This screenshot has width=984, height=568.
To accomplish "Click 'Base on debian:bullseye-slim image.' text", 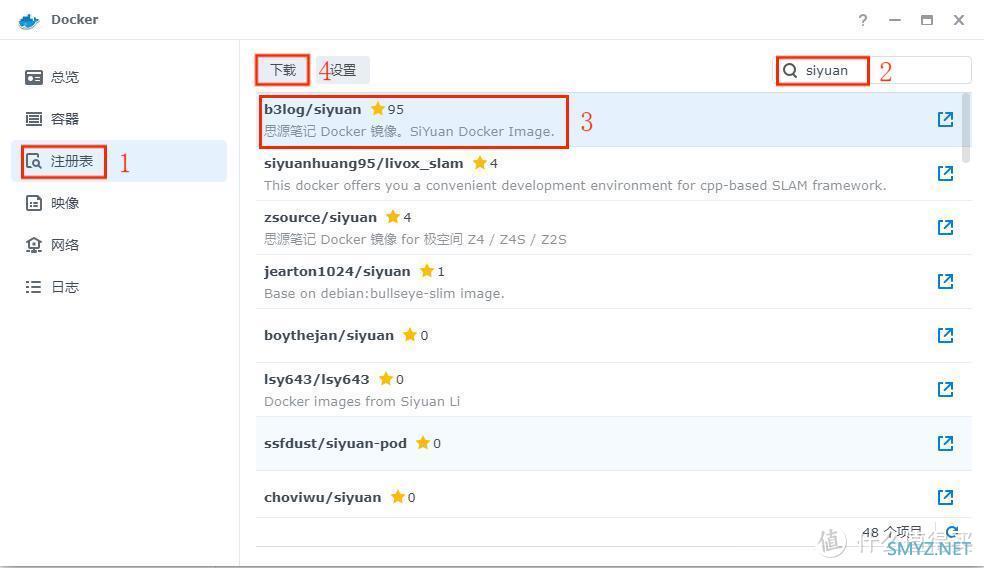I will click(384, 293).
